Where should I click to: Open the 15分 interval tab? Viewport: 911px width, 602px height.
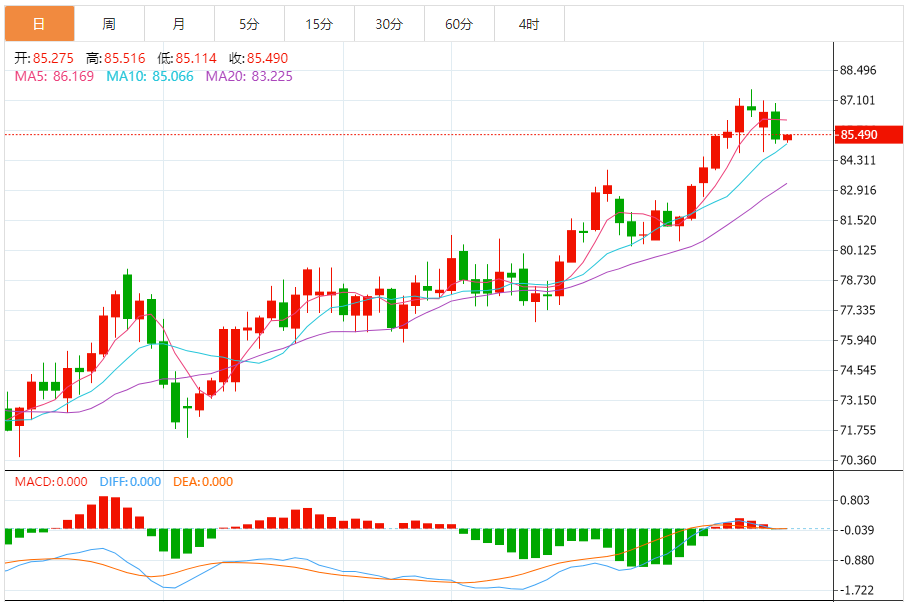(x=320, y=24)
